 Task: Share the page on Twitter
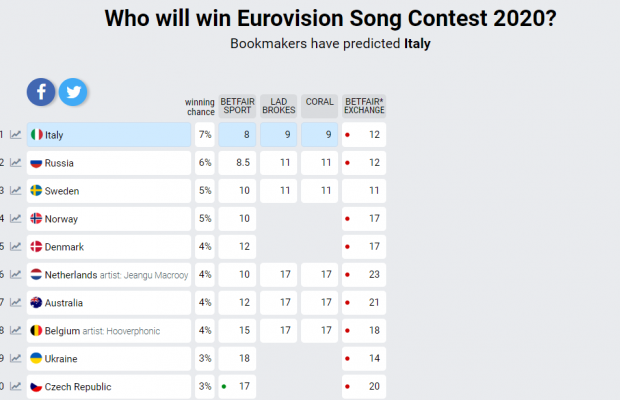pos(73,92)
